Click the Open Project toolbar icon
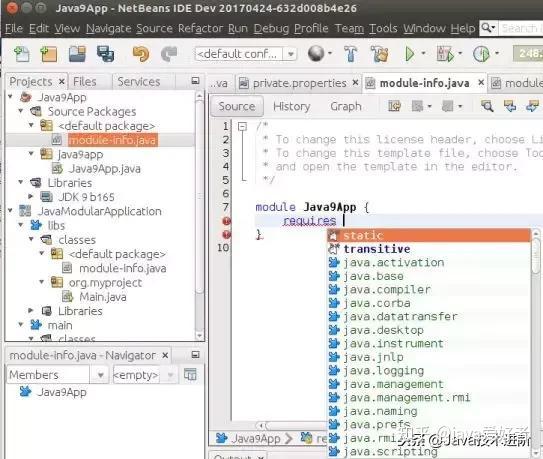543x459 pixels. point(77,54)
